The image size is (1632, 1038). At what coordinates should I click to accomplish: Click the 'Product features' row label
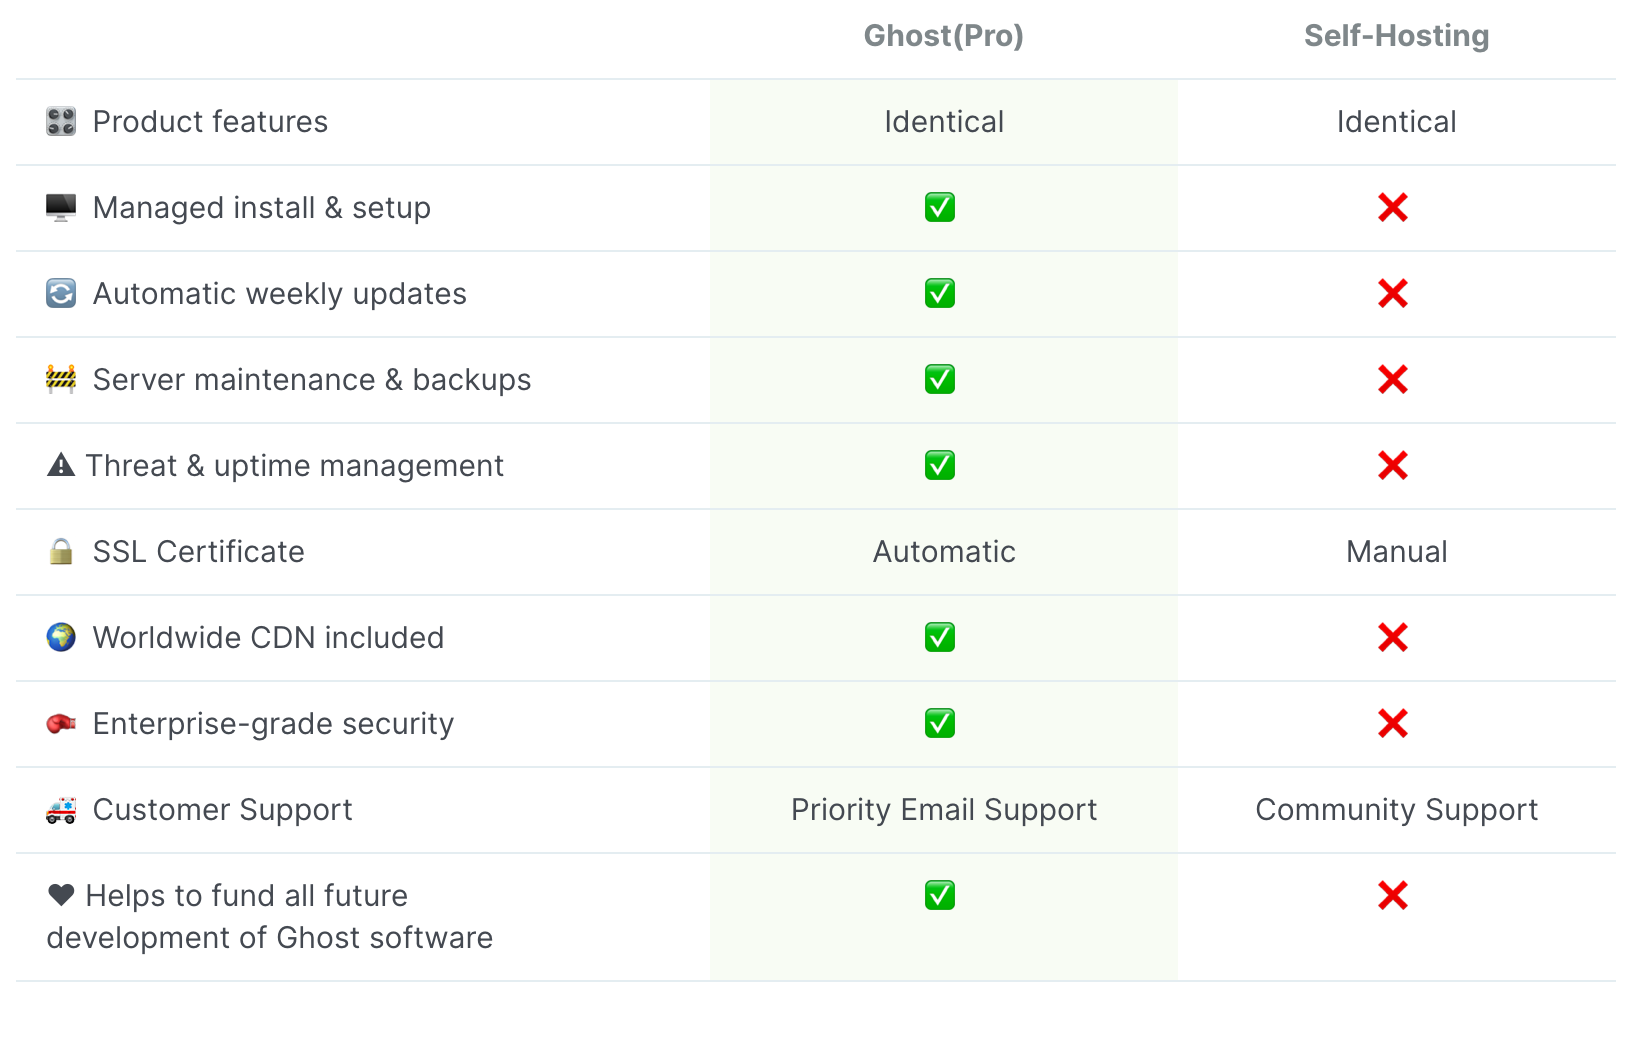pos(210,122)
